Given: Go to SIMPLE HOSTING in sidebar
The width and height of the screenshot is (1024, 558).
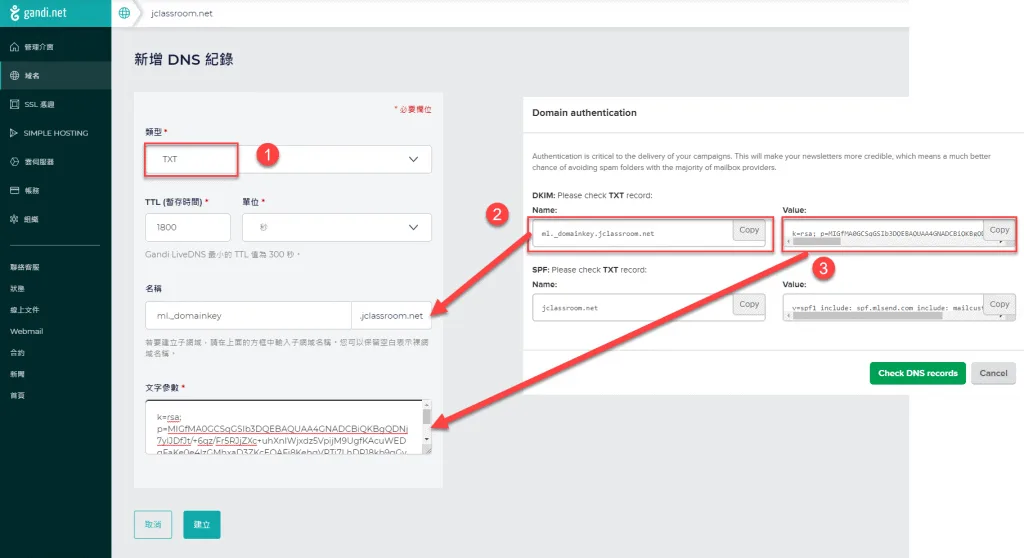Looking at the screenshot, I should [56, 133].
